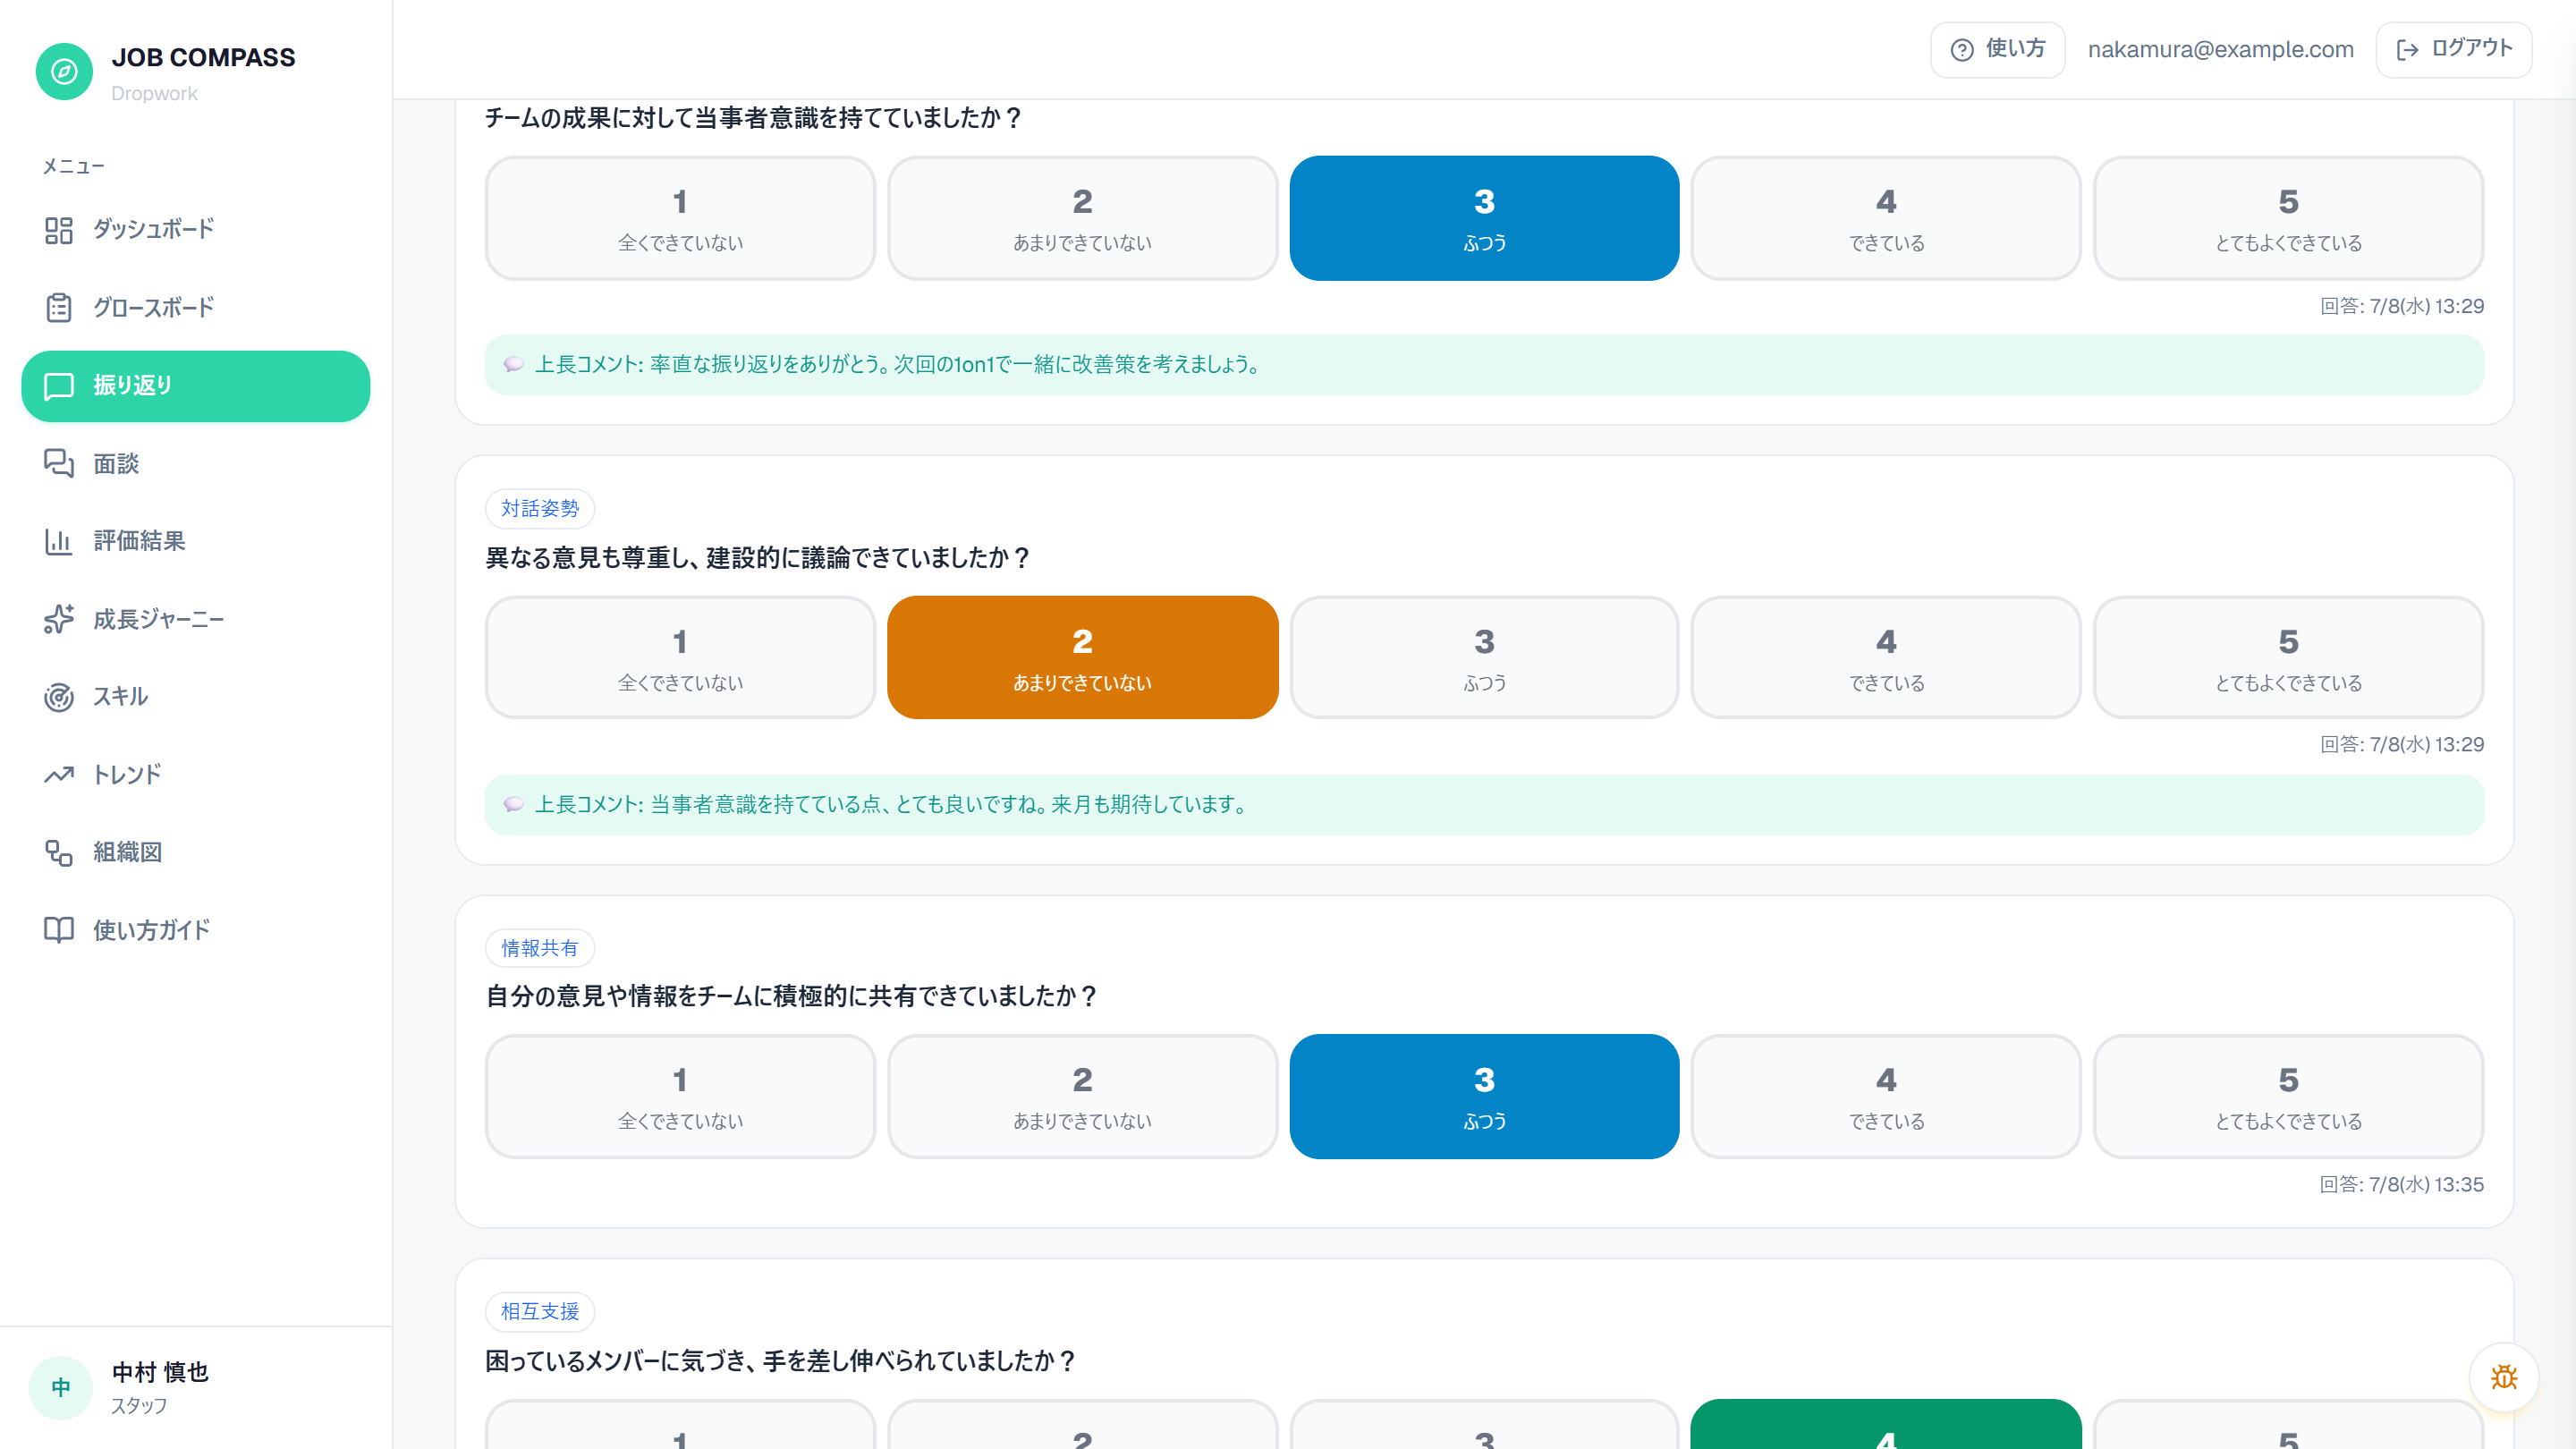
Task: Click the 振り返り speech bubble icon
Action: point(59,386)
